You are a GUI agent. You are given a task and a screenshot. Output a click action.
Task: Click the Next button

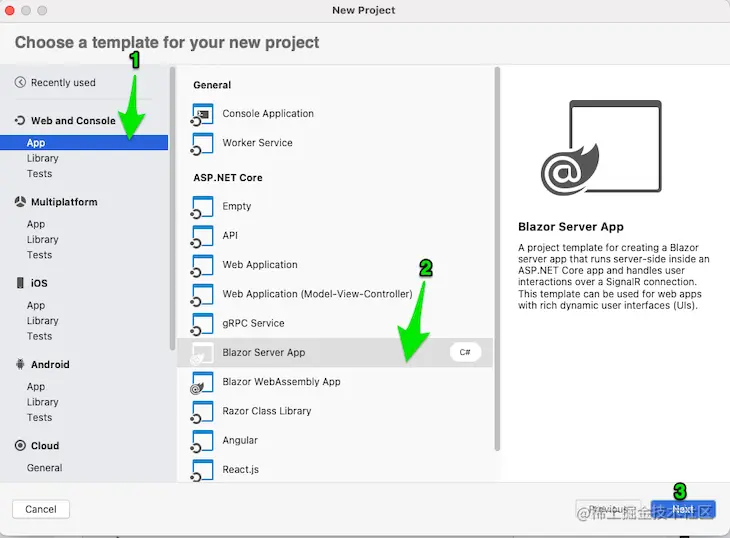(683, 509)
